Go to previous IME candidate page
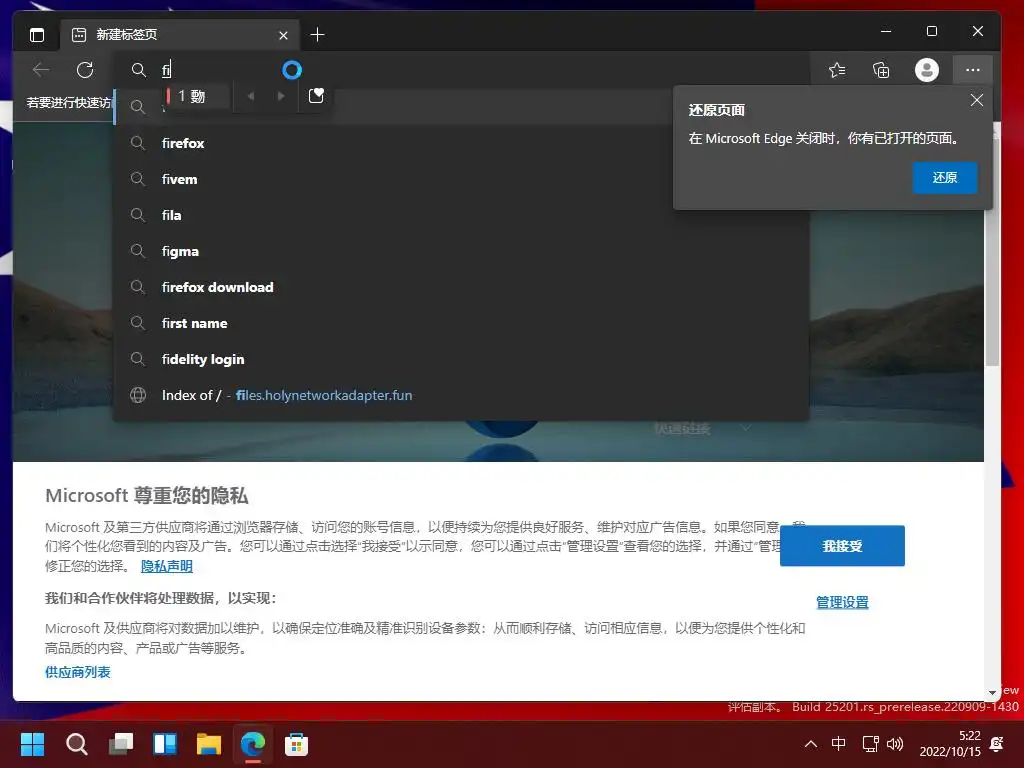 click(x=250, y=97)
